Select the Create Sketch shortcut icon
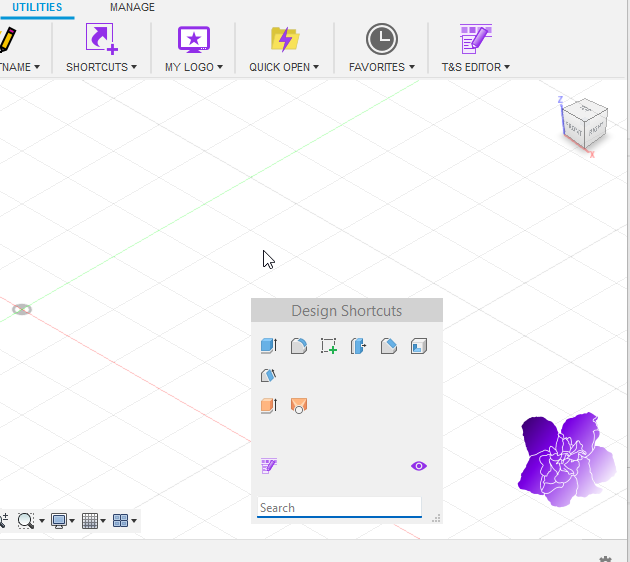The width and height of the screenshot is (630, 562). click(x=329, y=346)
